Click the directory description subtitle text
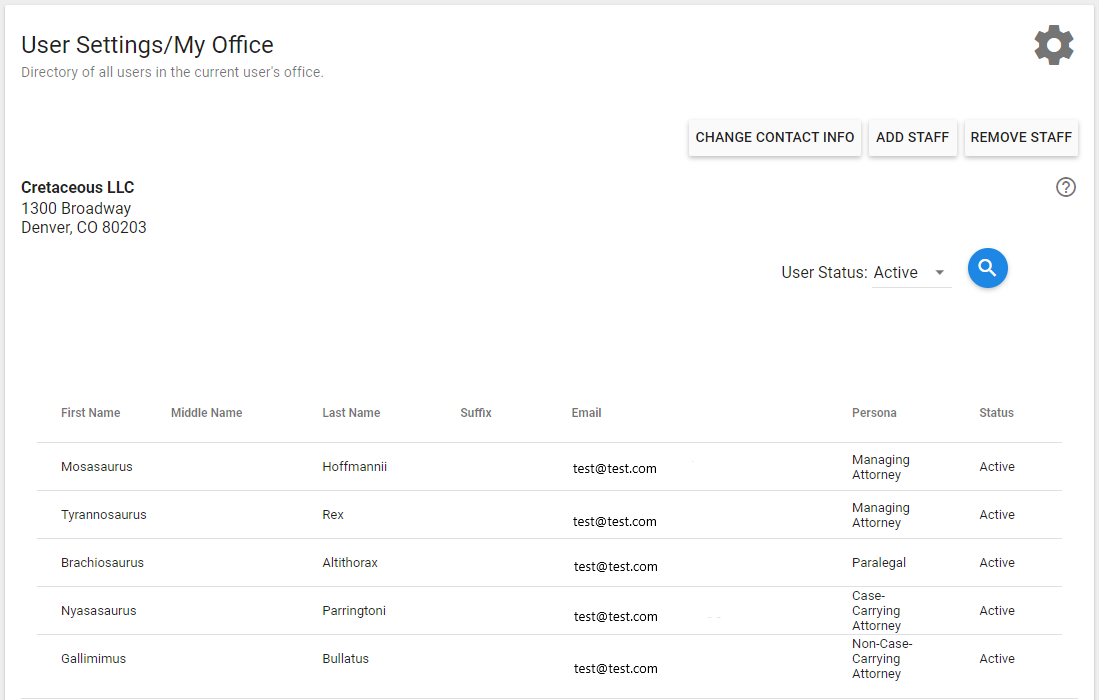This screenshot has height=700, width=1099. pos(172,72)
